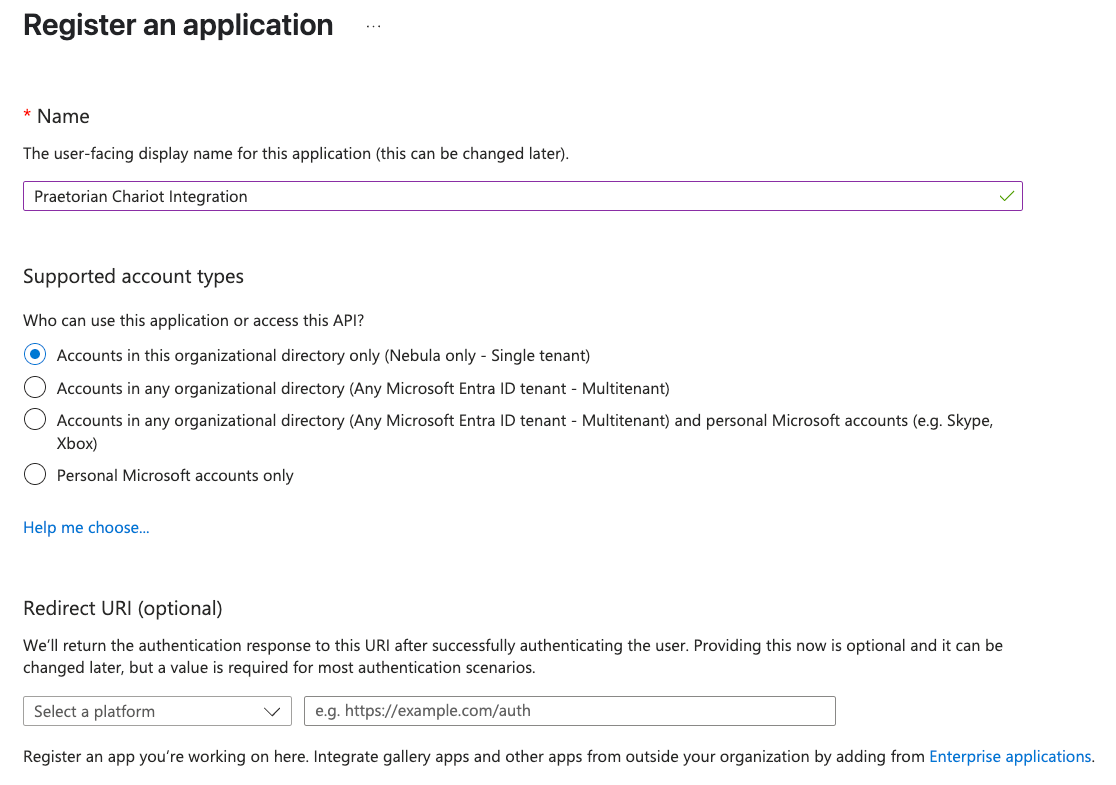Open the Select a platform dropdown

point(157,711)
